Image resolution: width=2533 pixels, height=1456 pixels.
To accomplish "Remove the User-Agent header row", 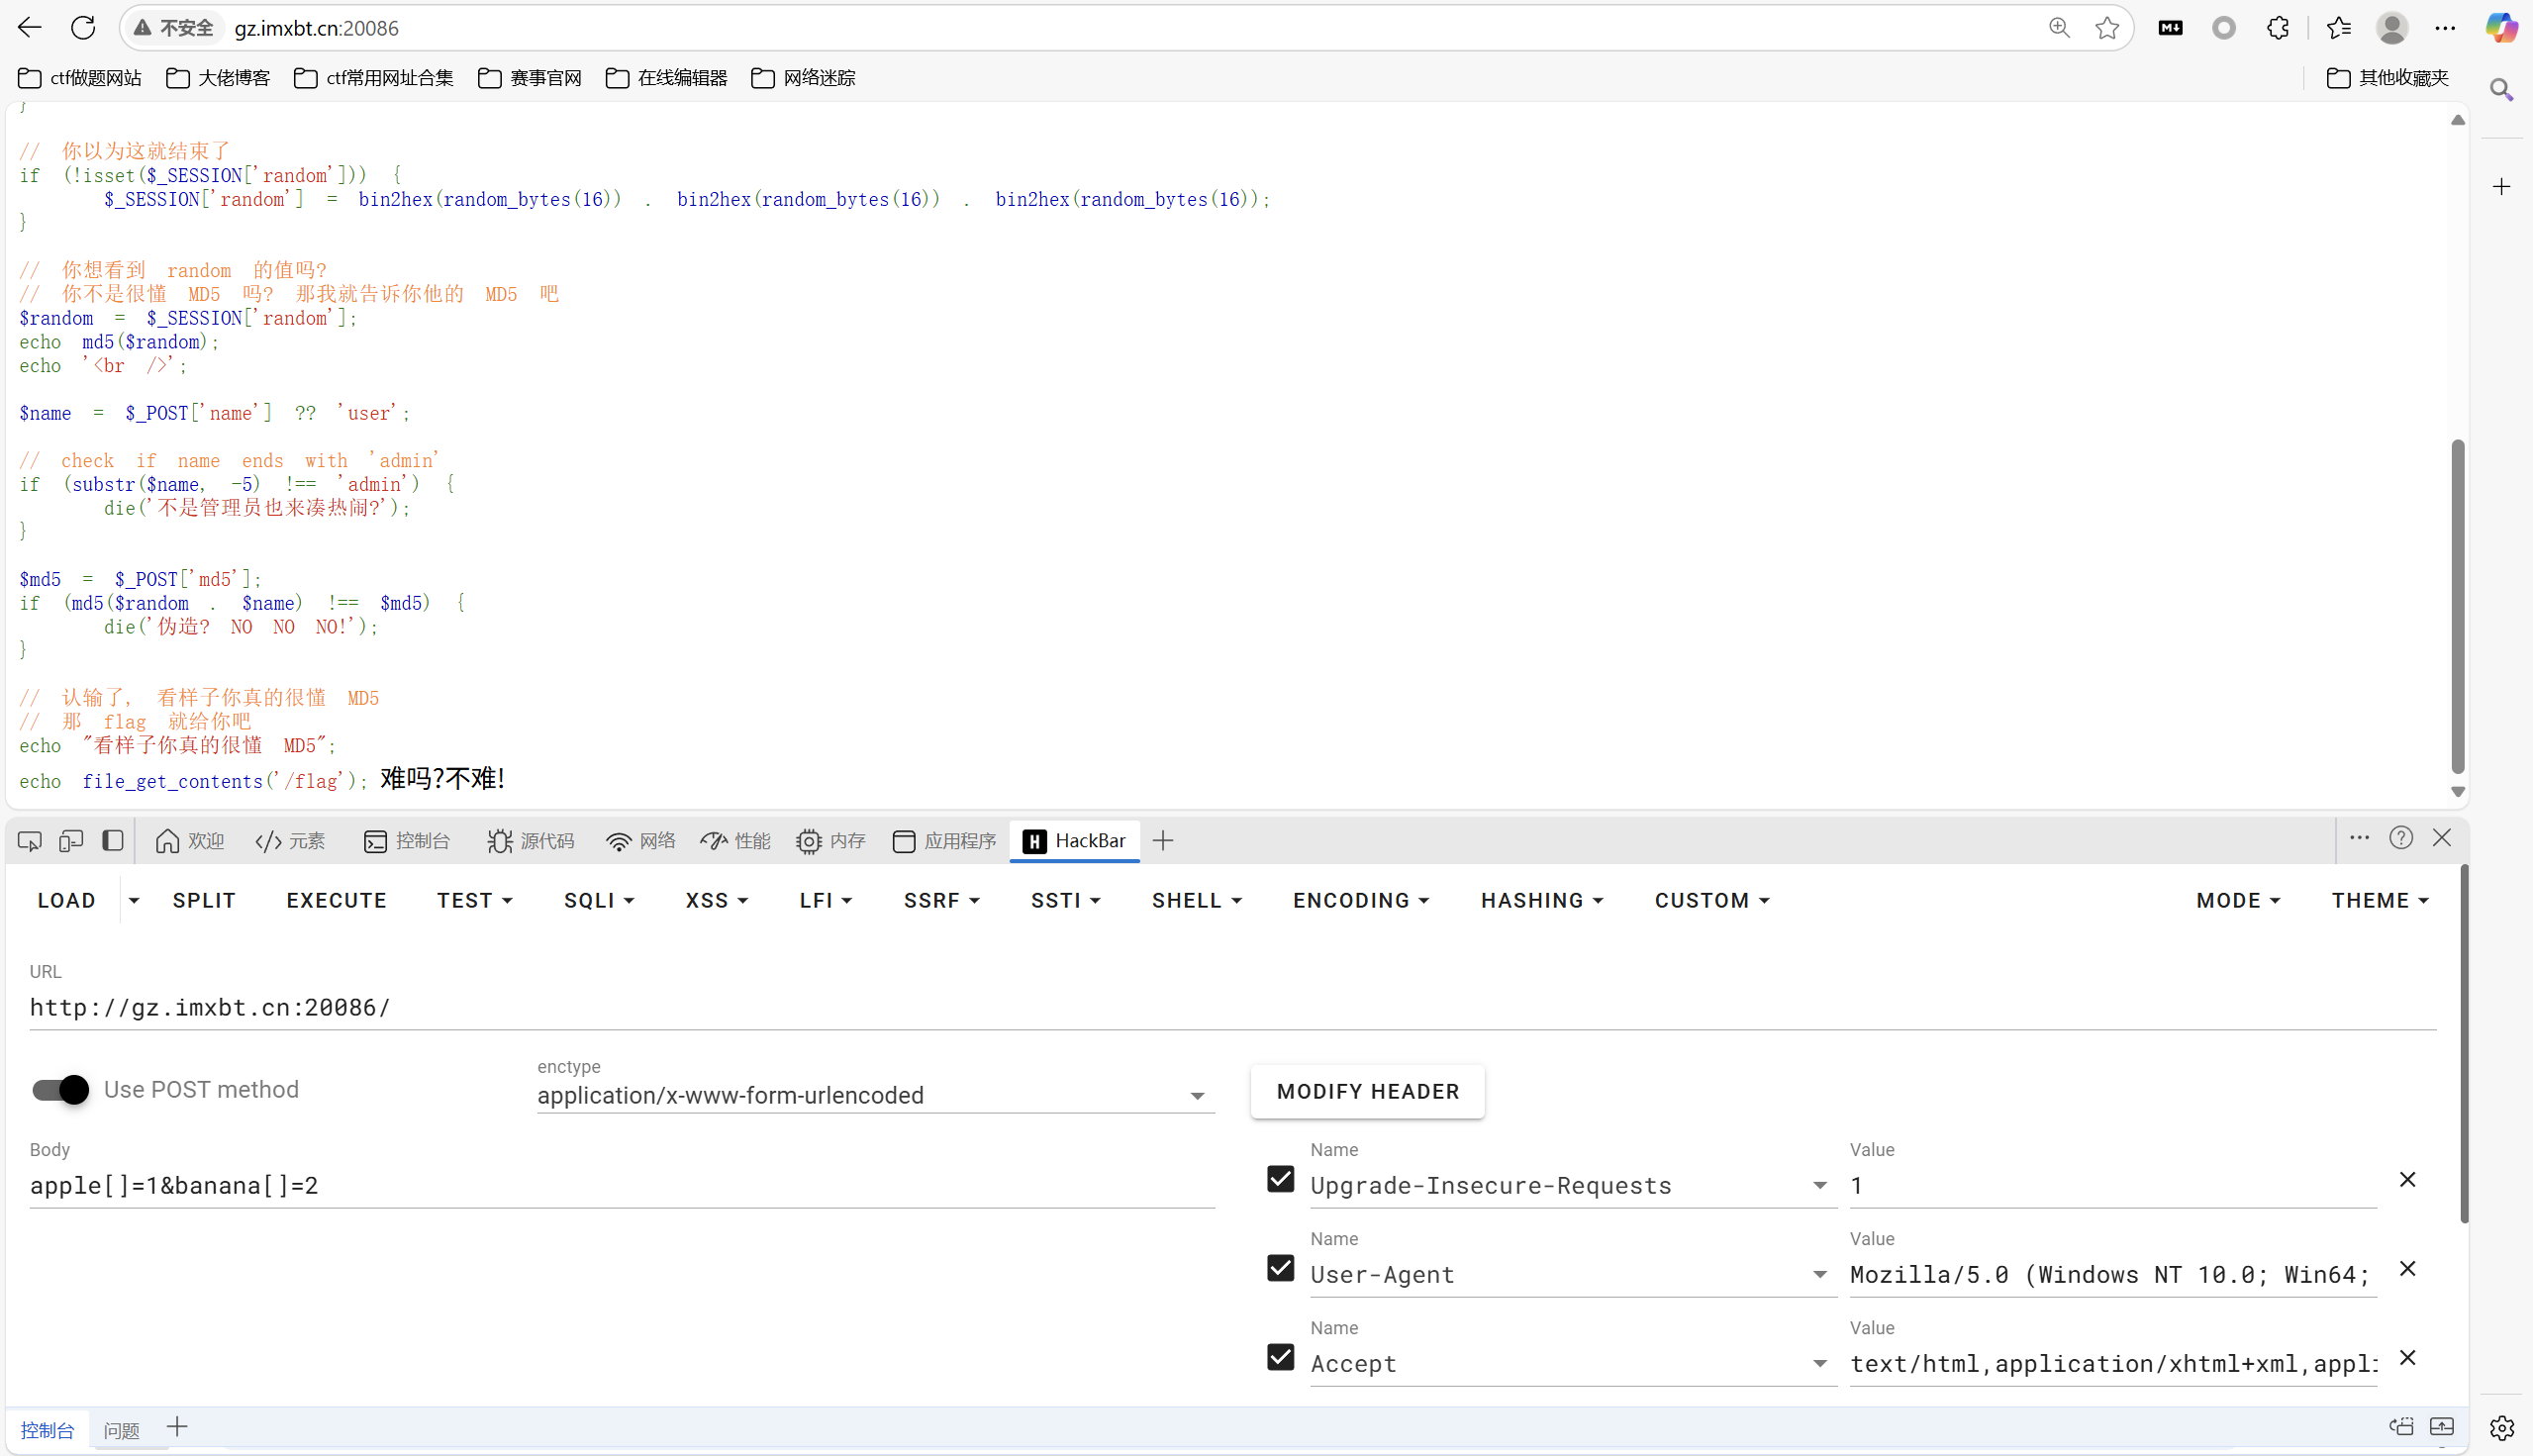I will click(x=2407, y=1269).
